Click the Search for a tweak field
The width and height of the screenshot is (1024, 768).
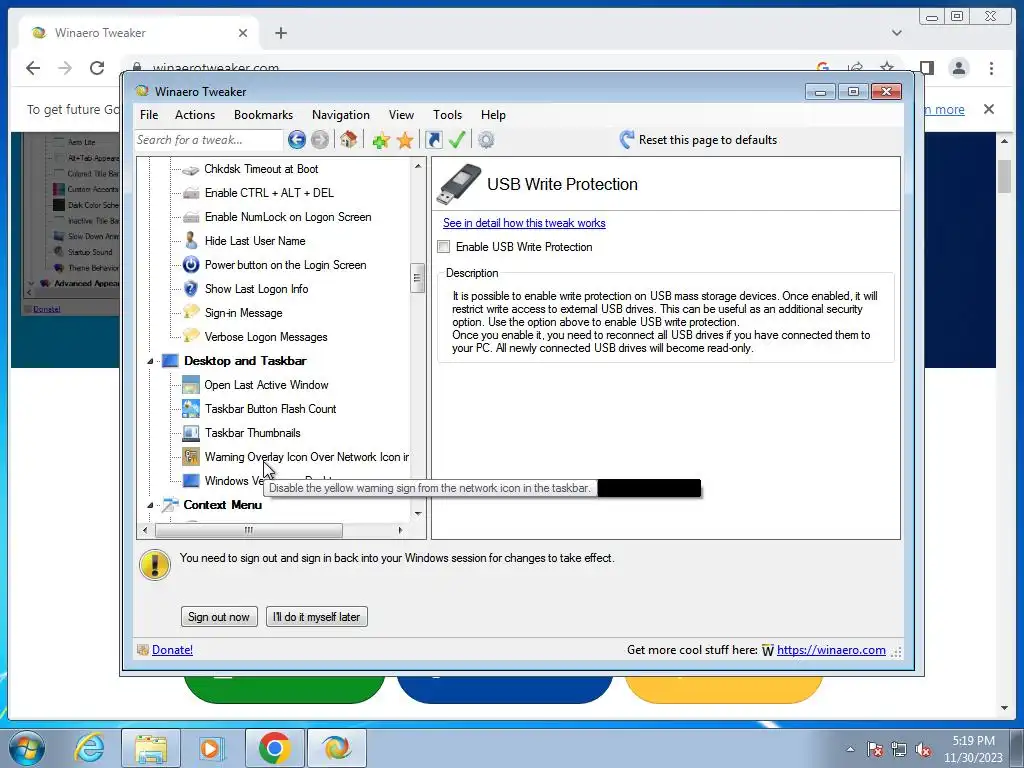(x=209, y=140)
